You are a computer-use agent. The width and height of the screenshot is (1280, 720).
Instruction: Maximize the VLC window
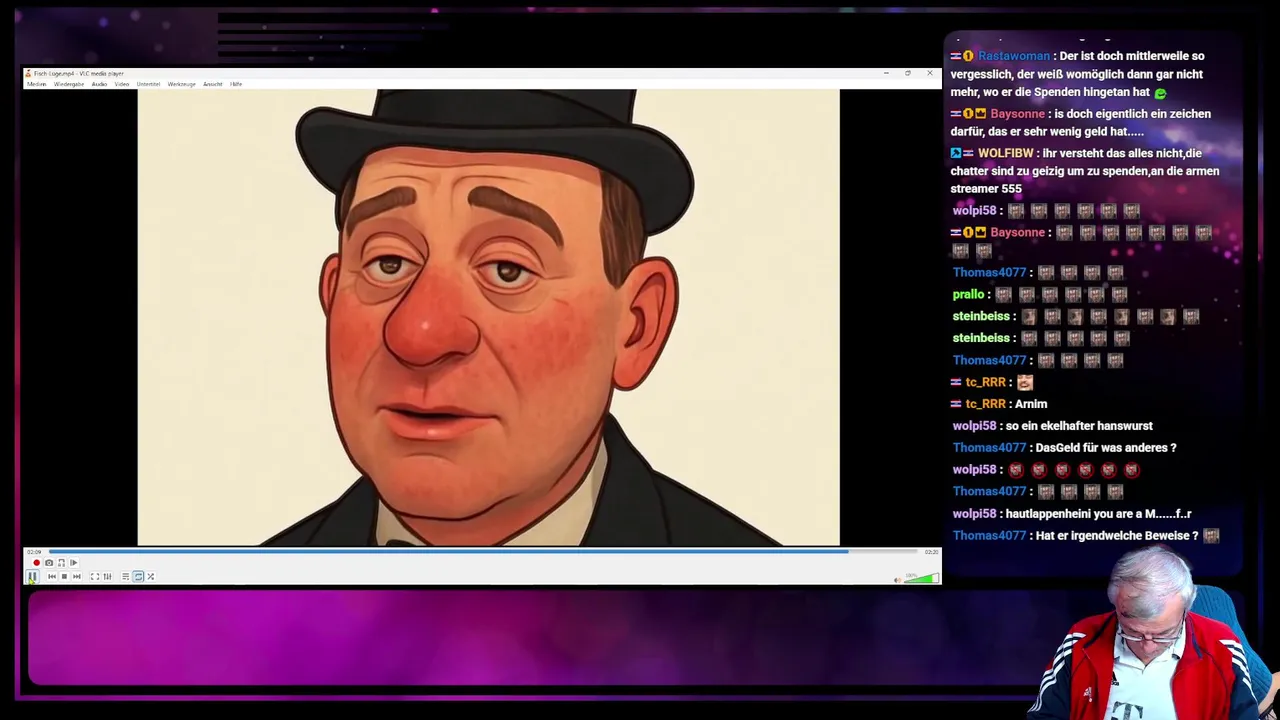[908, 73]
